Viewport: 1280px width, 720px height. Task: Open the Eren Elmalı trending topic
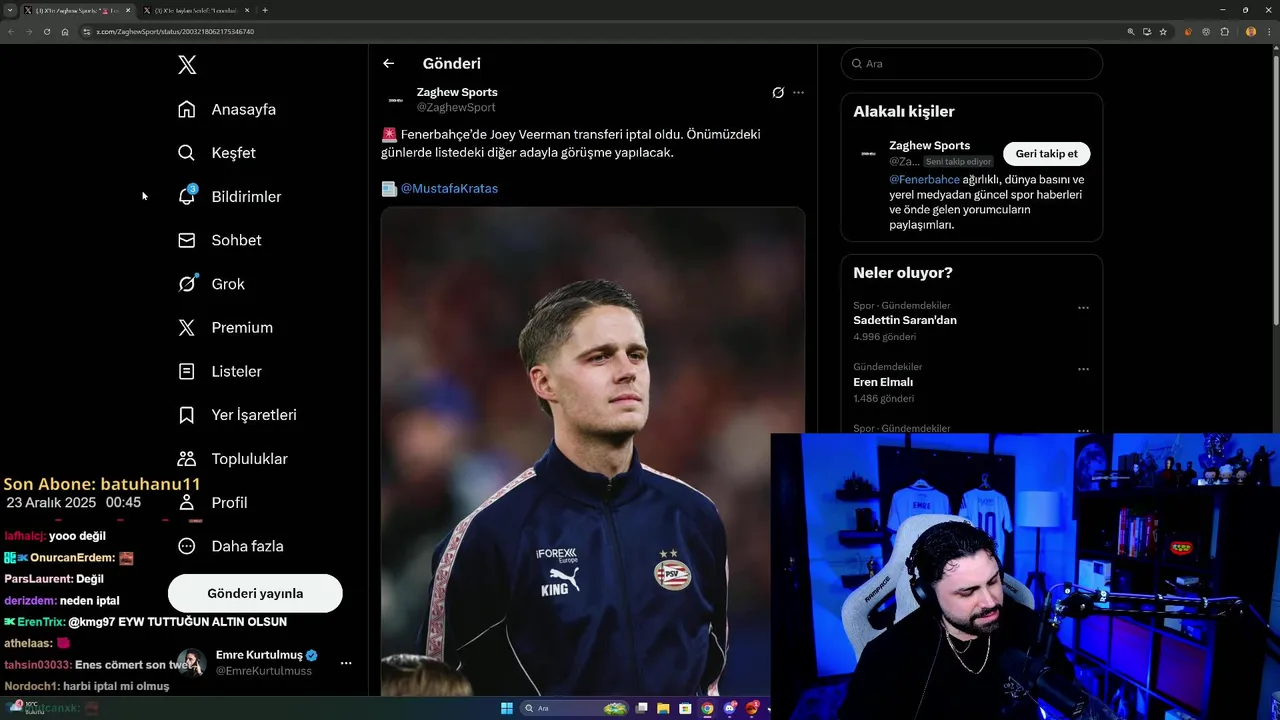click(883, 382)
